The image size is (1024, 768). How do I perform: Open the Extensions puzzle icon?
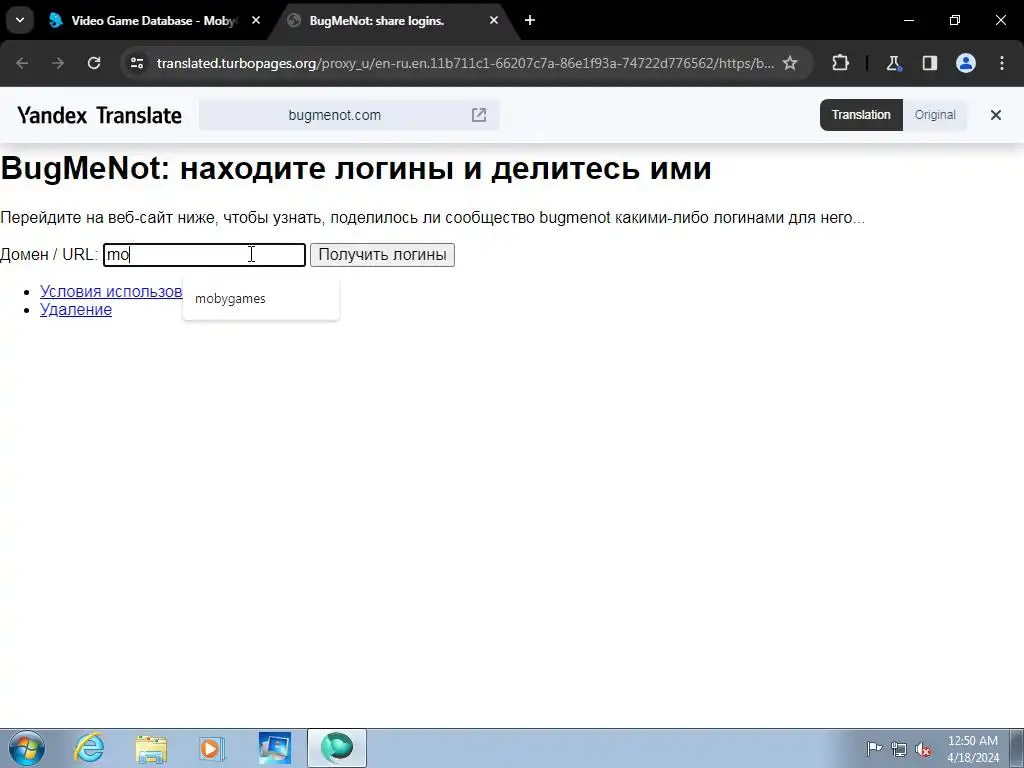pos(840,63)
